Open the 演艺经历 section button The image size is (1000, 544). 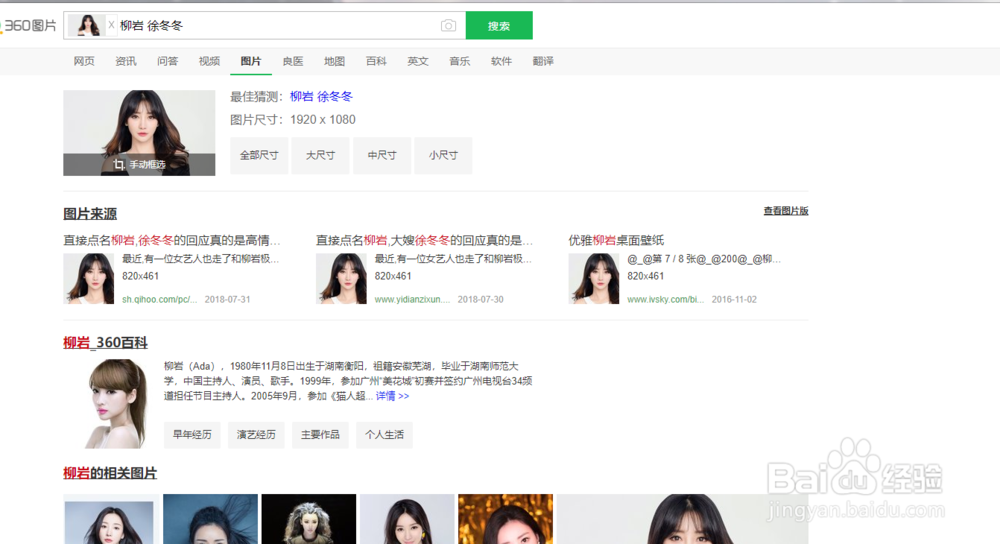256,435
